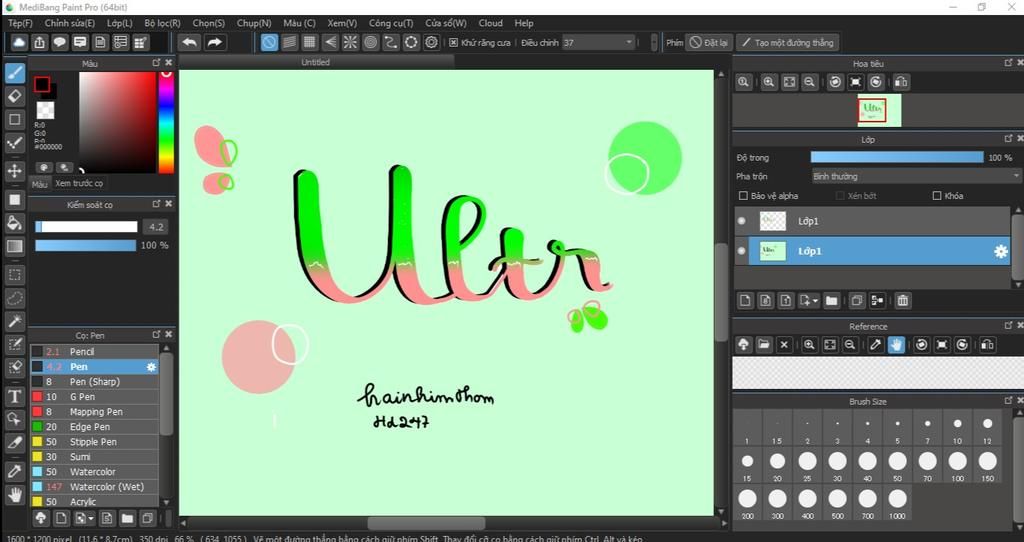Open the Điều chỉnh value dropdown
The width and height of the screenshot is (1024, 542).
pos(598,42)
